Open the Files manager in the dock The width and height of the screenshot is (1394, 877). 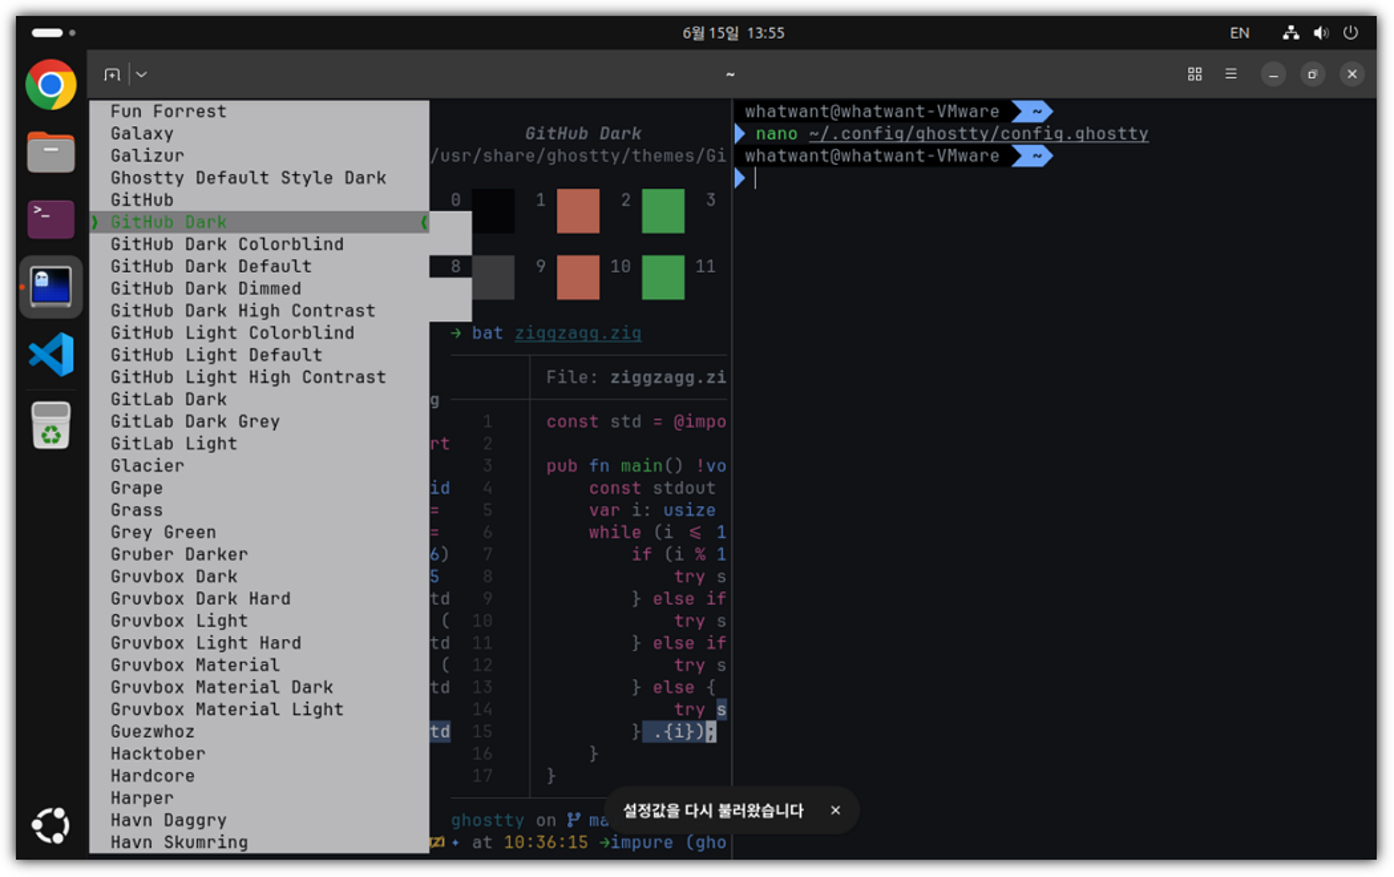51,152
